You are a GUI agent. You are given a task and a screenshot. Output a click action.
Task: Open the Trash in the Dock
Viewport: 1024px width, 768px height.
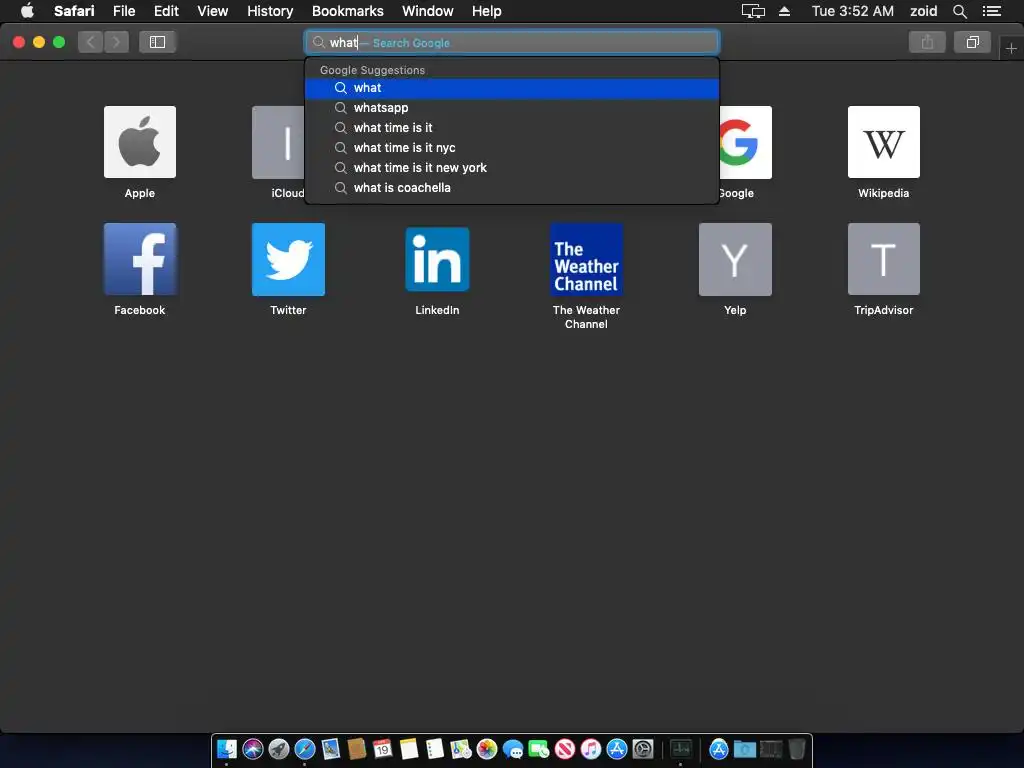pos(797,748)
